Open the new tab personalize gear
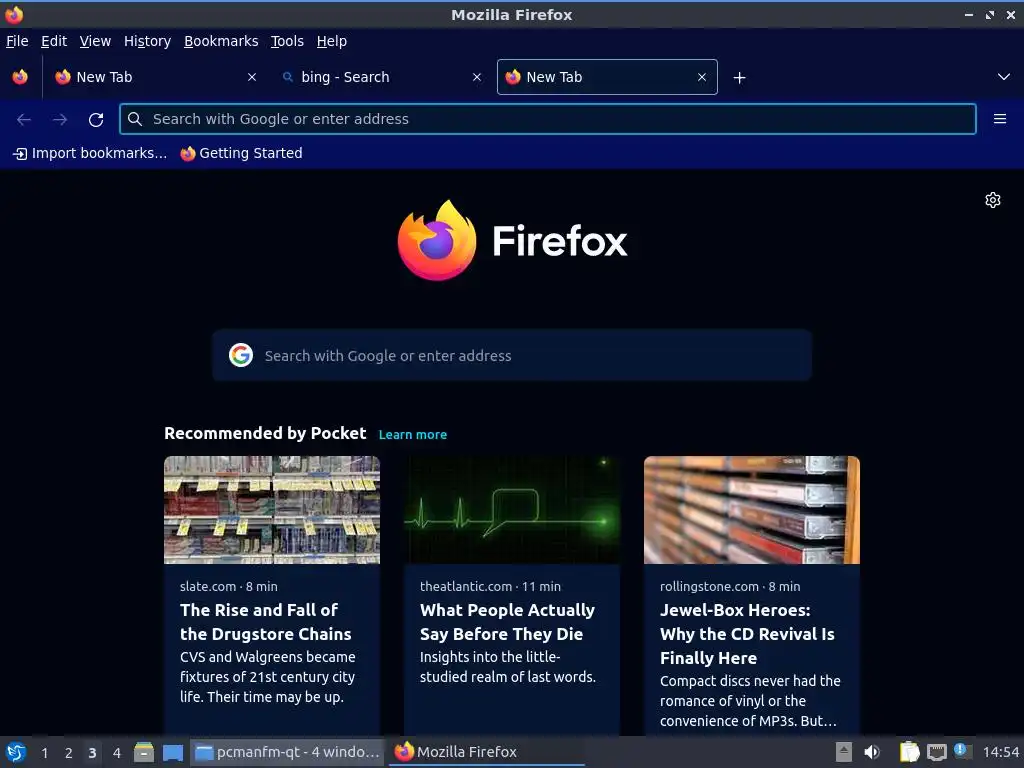This screenshot has height=768, width=1024. pyautogui.click(x=993, y=200)
